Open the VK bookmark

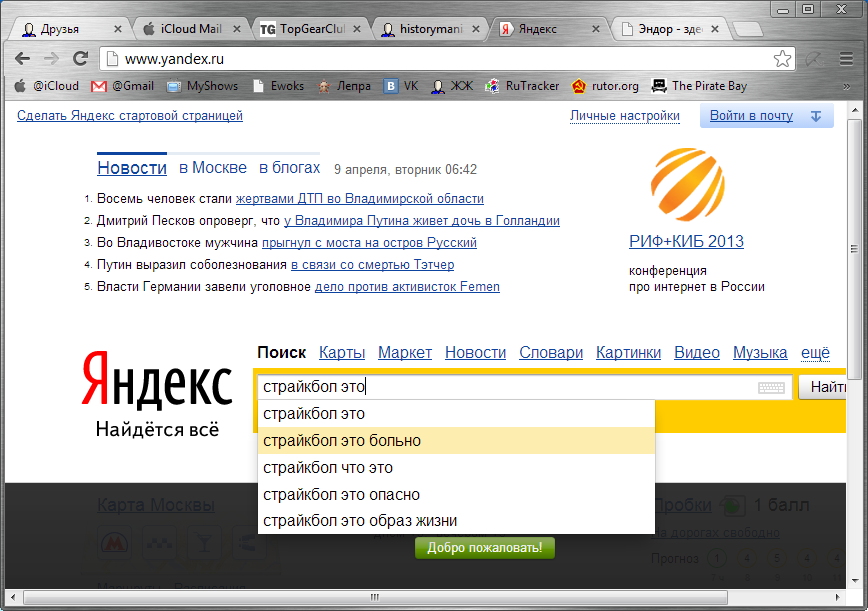click(401, 86)
